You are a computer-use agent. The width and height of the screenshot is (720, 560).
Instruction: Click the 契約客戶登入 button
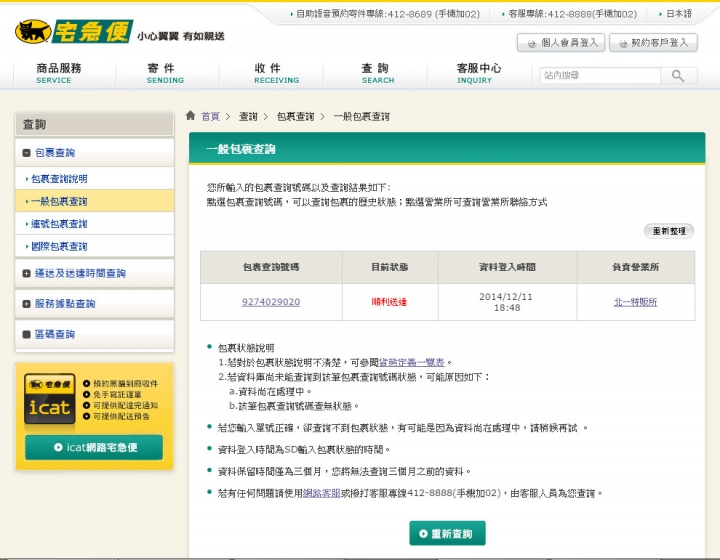tap(653, 43)
